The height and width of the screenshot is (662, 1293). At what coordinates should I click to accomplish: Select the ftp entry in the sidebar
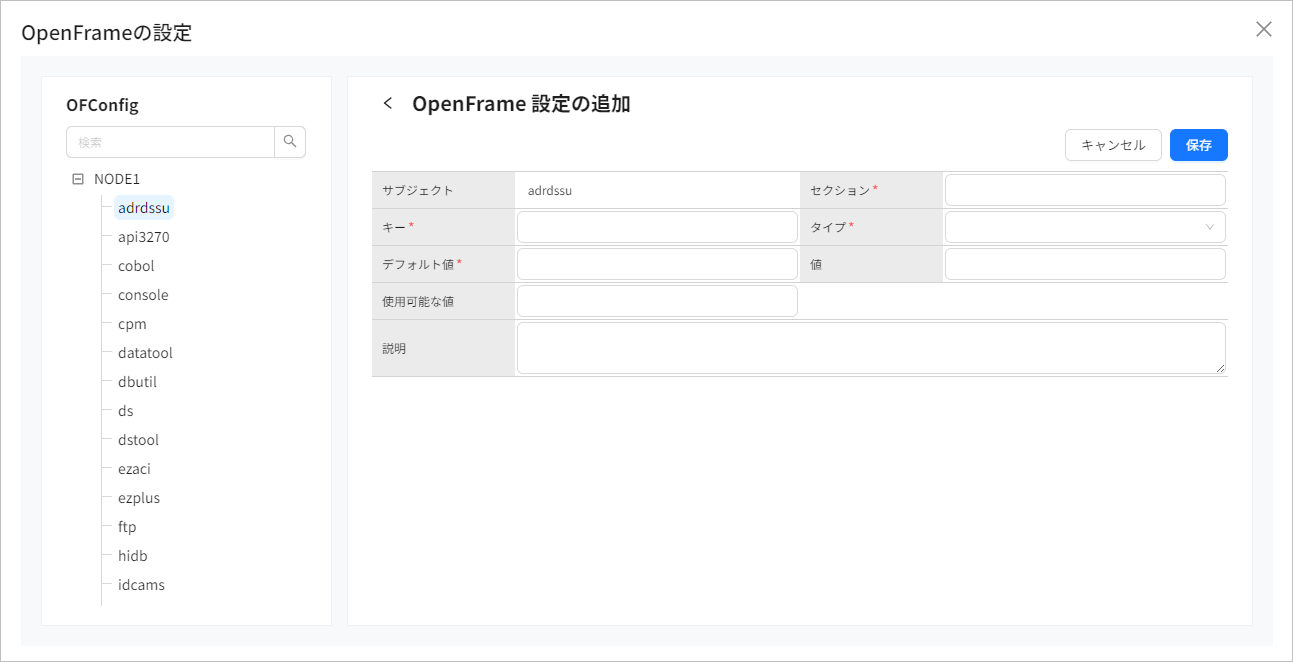click(126, 526)
